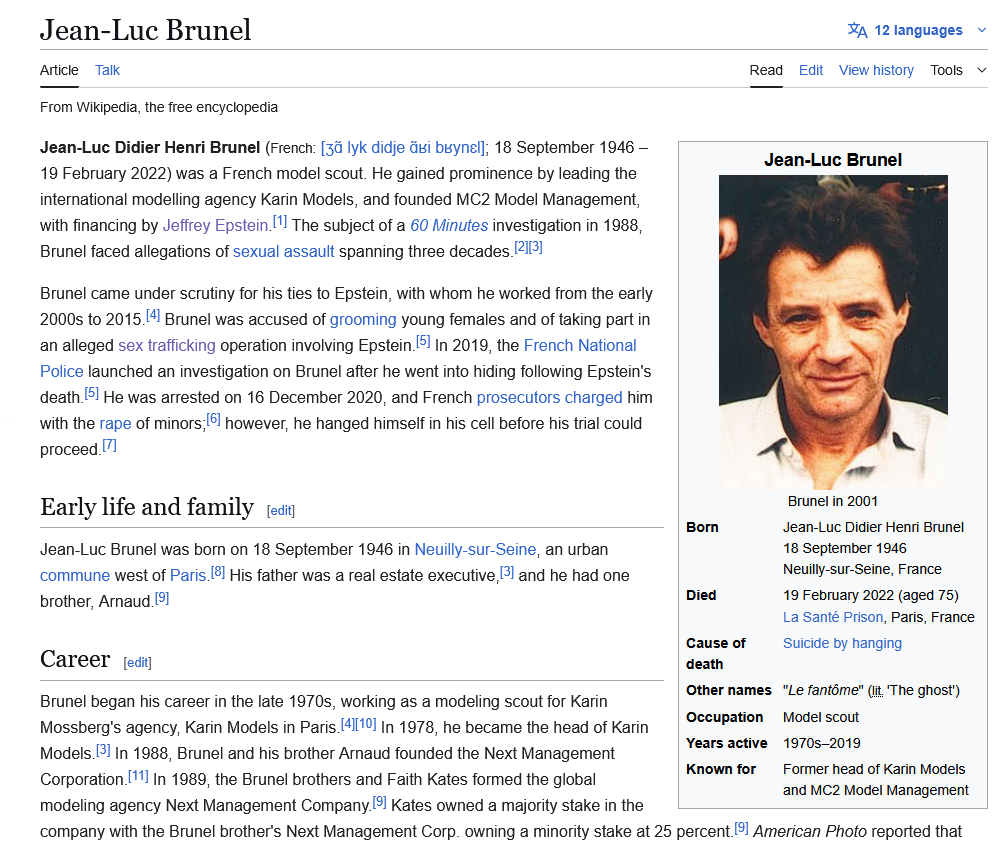The image size is (997, 847).
Task: Click the 'Years active' infobox label
Action: coord(727,743)
